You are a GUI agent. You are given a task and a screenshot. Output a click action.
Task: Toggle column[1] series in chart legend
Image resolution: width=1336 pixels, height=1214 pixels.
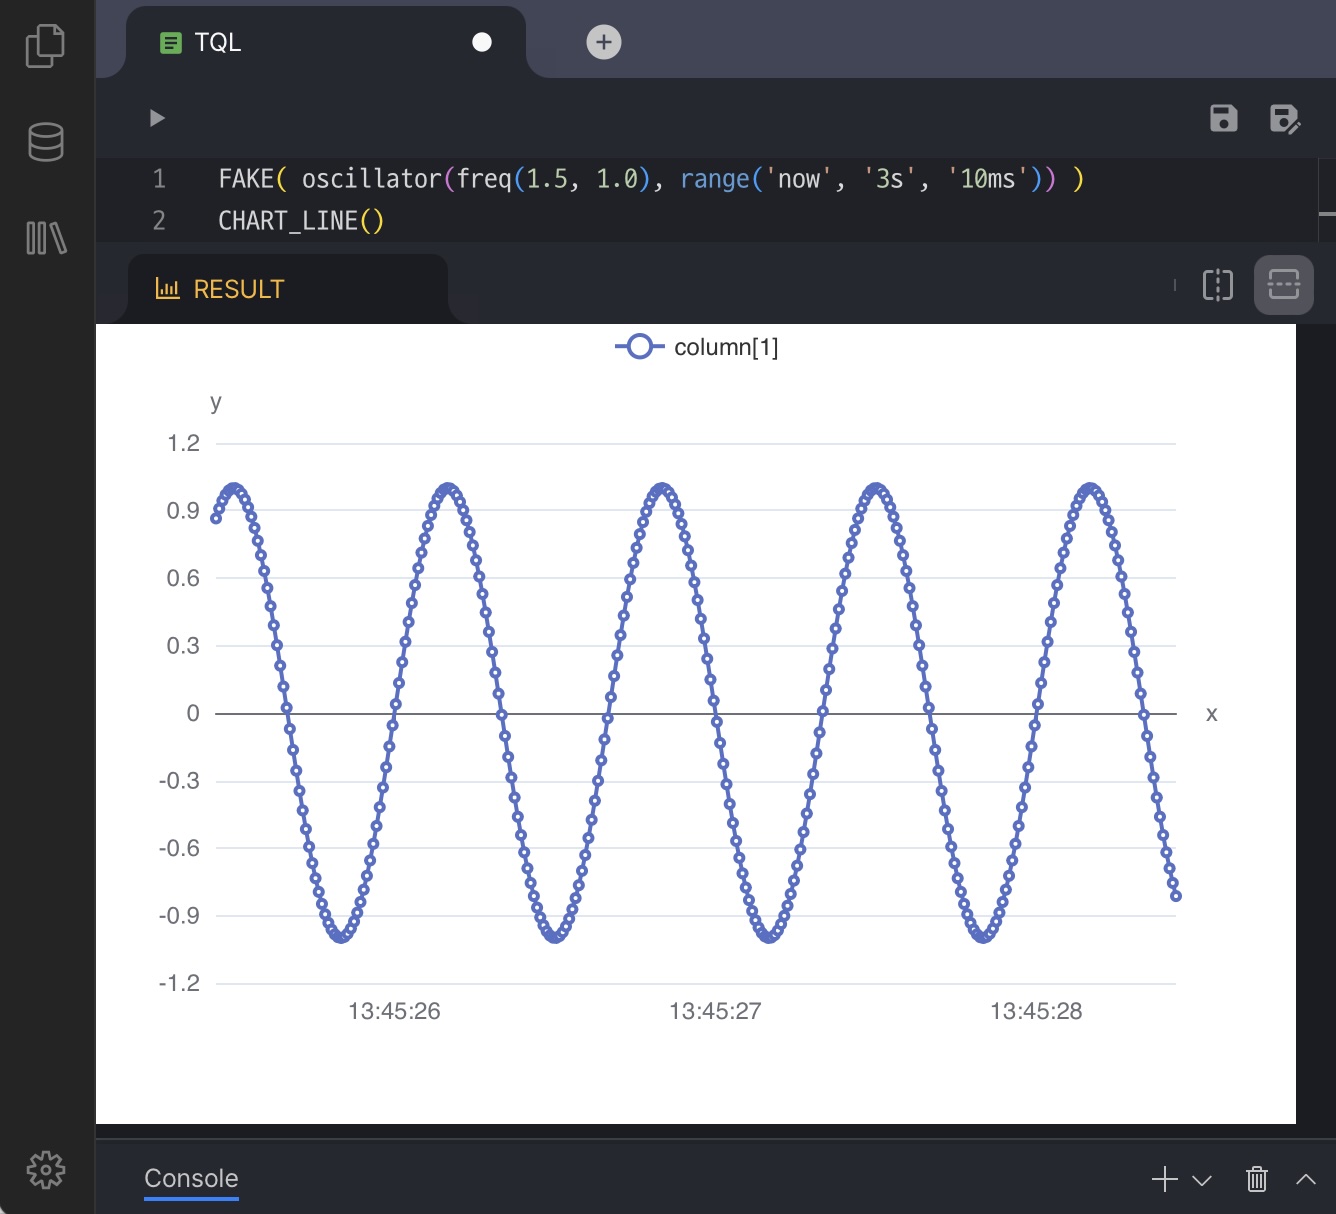pos(697,347)
